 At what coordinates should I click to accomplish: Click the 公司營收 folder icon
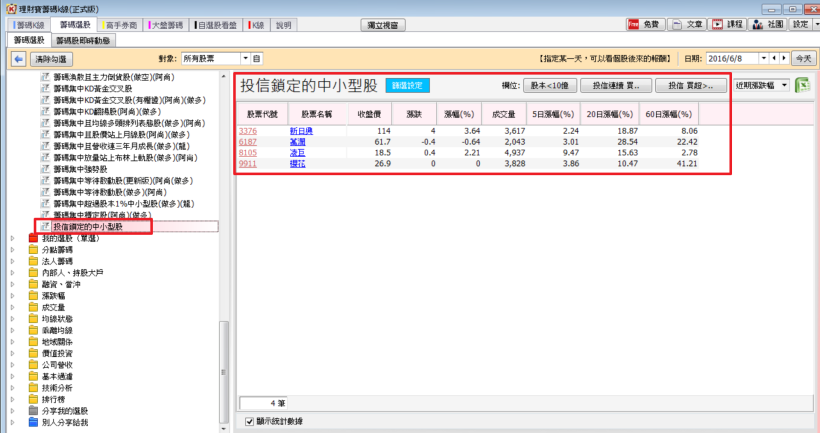pos(33,364)
